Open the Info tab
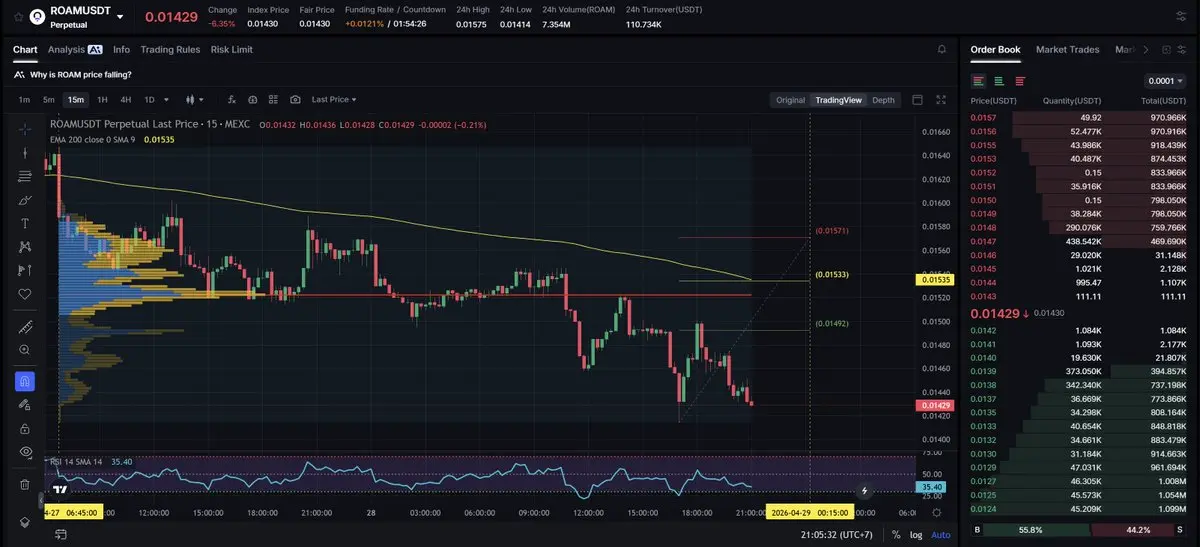The height and width of the screenshot is (547, 1200). [121, 49]
